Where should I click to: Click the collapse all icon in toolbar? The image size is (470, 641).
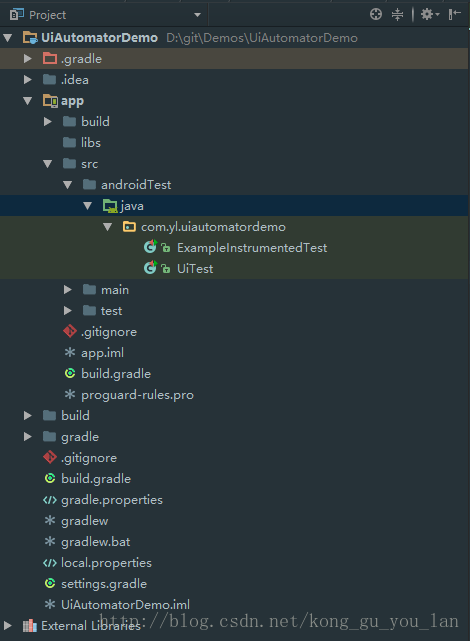tap(397, 15)
